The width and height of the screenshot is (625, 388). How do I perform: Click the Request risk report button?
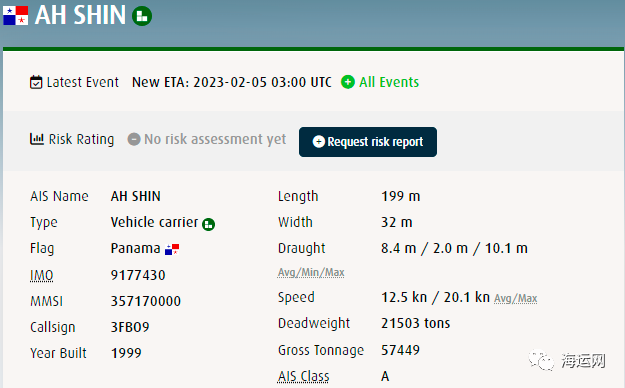(x=368, y=142)
